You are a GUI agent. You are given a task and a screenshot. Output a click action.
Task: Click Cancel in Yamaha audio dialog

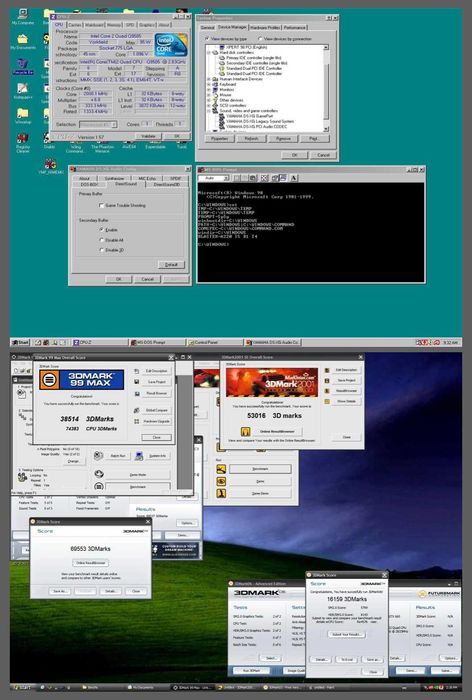[147, 279]
